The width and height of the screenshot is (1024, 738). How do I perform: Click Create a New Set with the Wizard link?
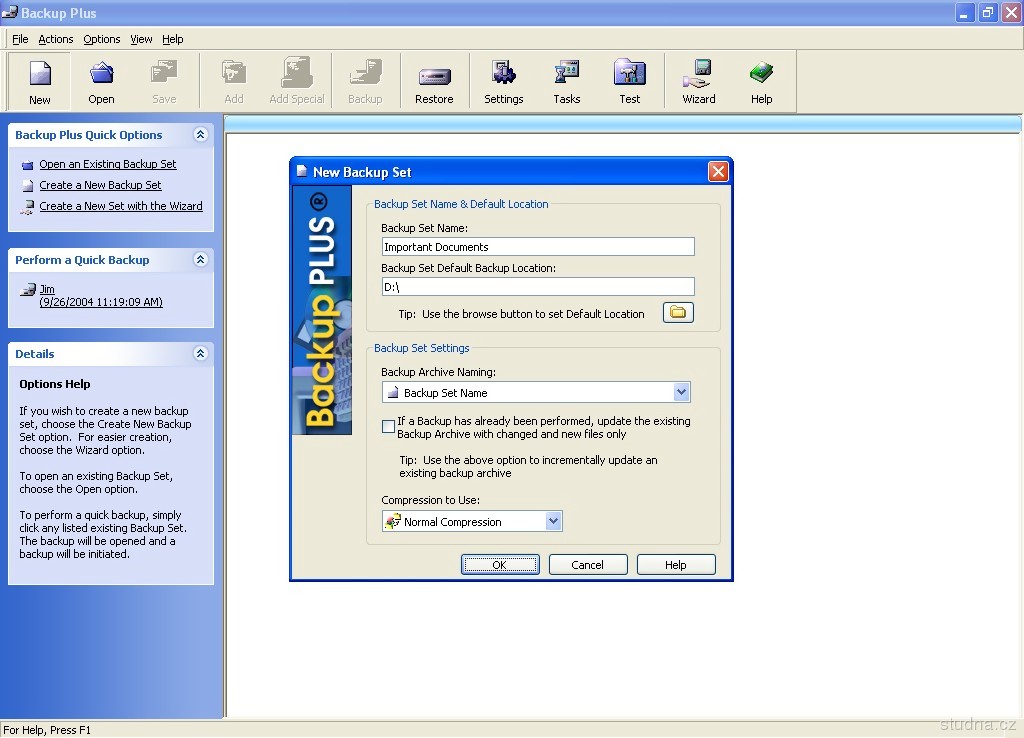[x=120, y=206]
